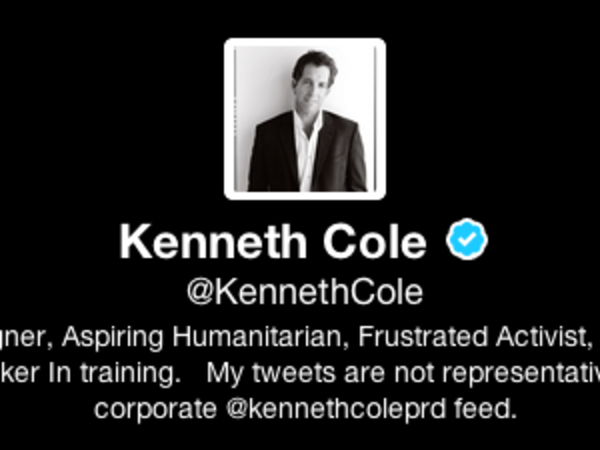Click the Frustrated Activist bio text
The width and height of the screenshot is (600, 450).
475,336
